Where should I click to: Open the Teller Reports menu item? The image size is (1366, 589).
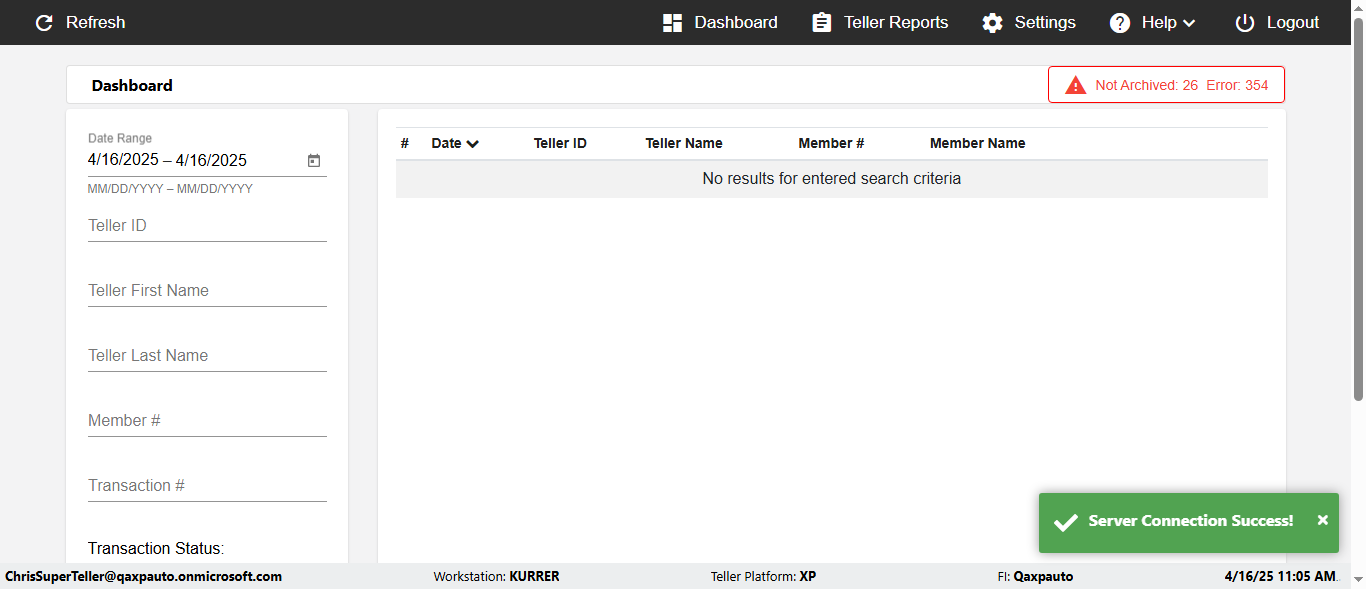point(880,23)
